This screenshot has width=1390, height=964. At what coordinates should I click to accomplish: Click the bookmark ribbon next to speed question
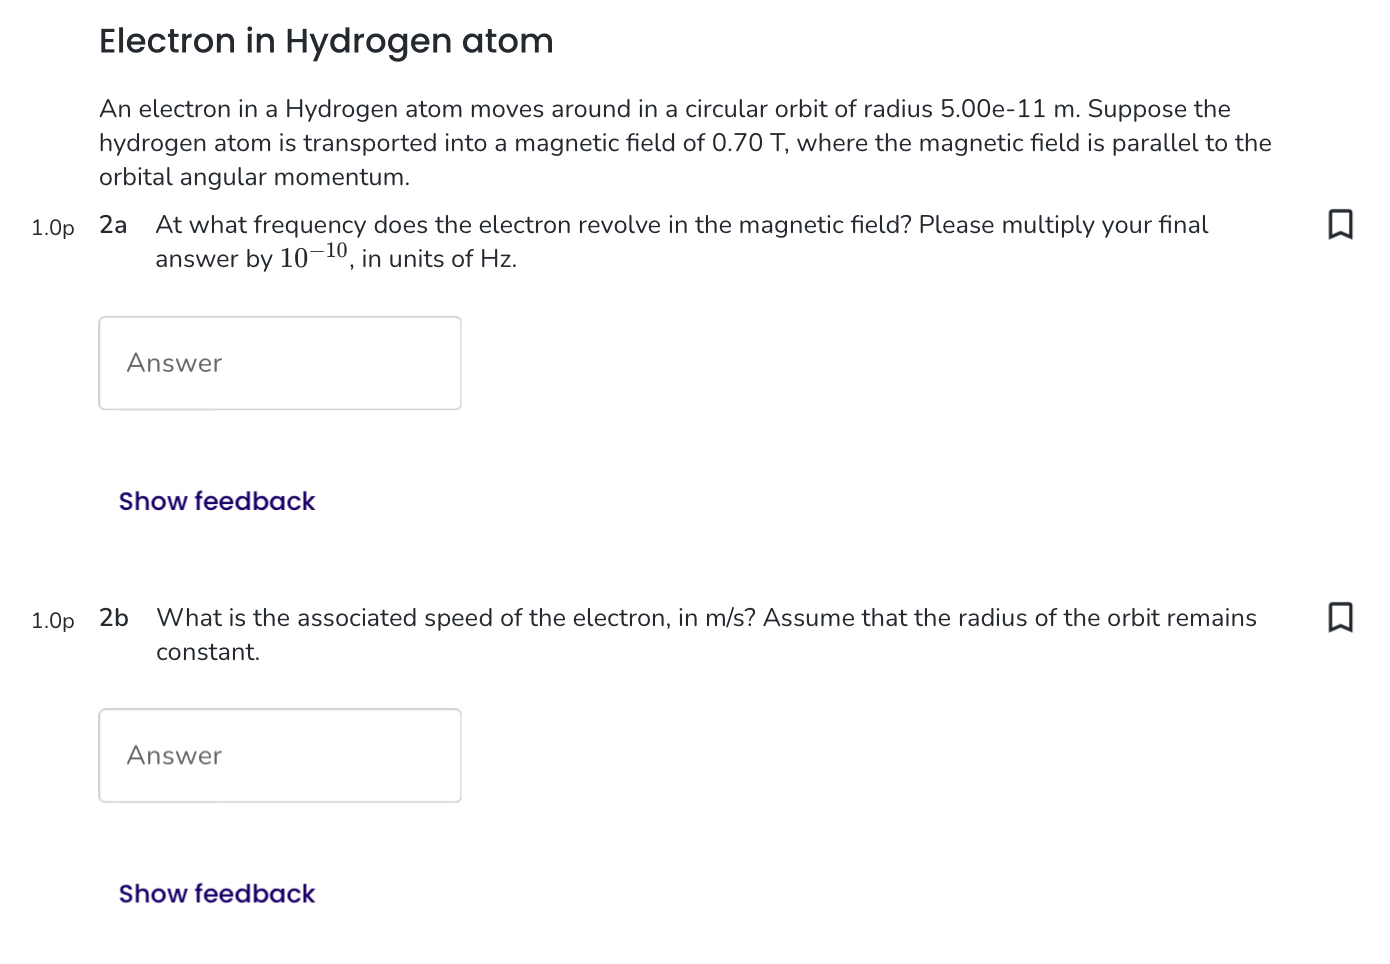1340,617
